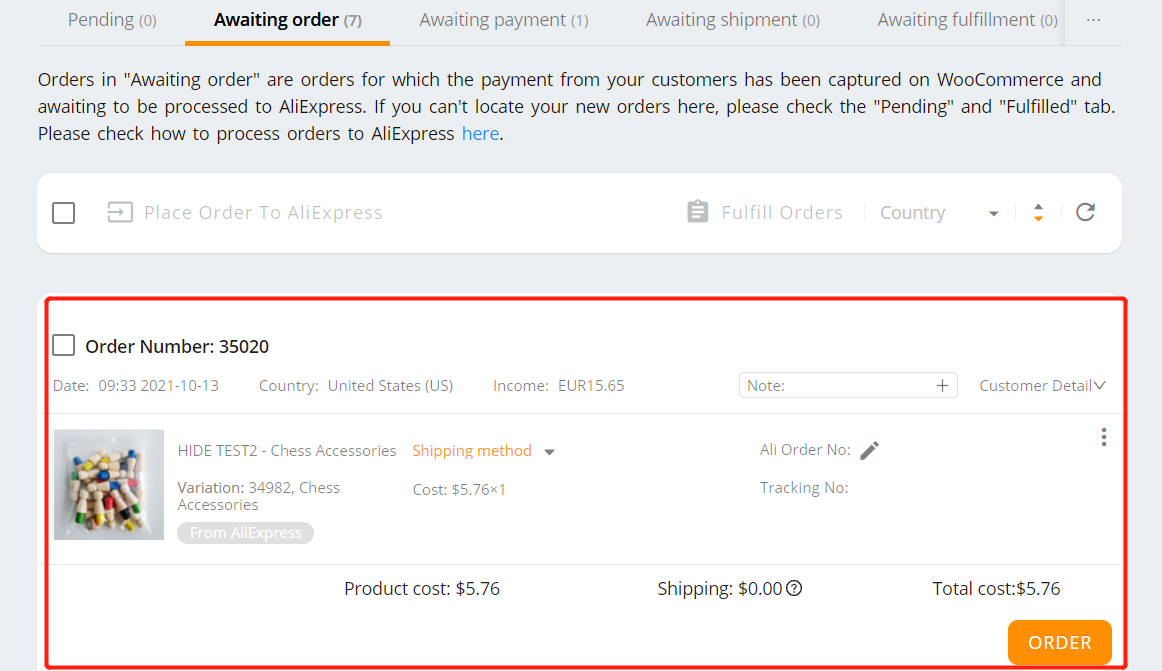
Task: Open the three-dot product options menu
Action: [1103, 437]
